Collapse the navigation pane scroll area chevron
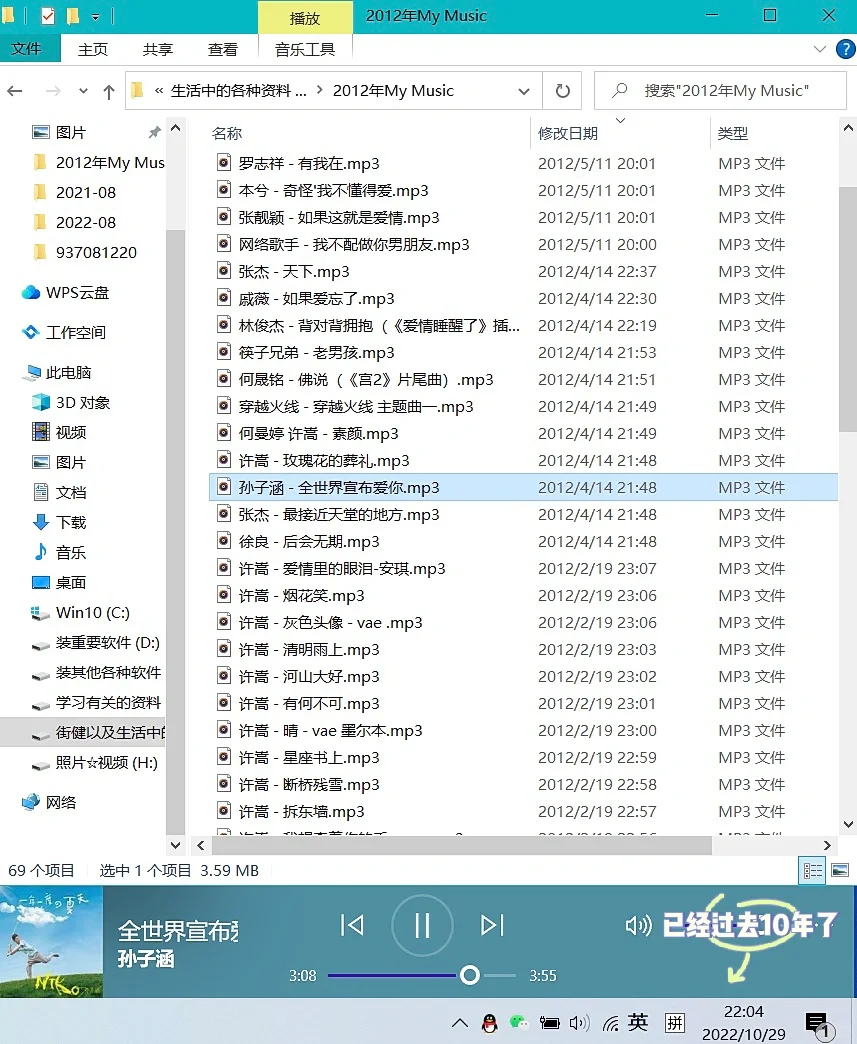Screen dimensions: 857x1044 [x=175, y=127]
